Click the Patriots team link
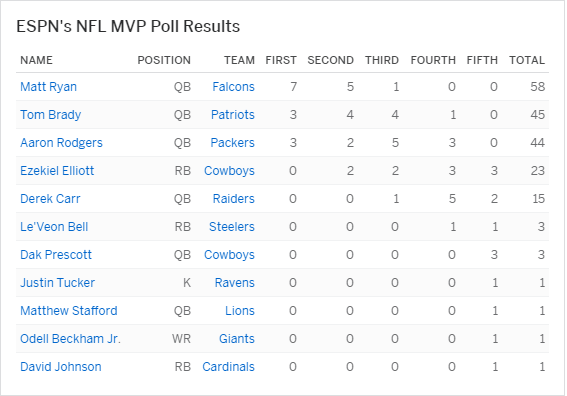 [233, 115]
